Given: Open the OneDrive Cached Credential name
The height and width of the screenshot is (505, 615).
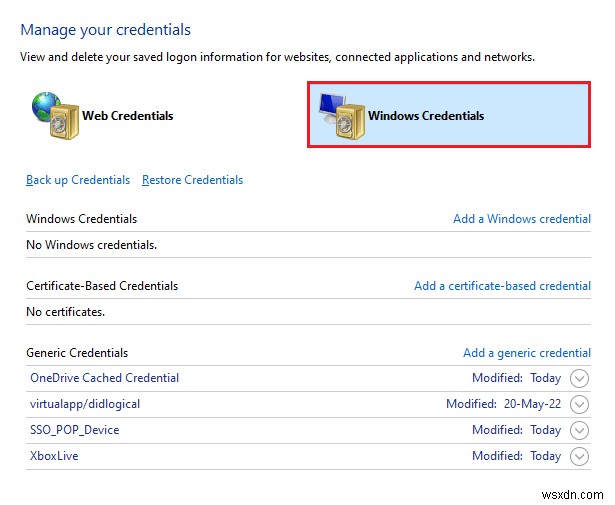Looking at the screenshot, I should tap(105, 378).
